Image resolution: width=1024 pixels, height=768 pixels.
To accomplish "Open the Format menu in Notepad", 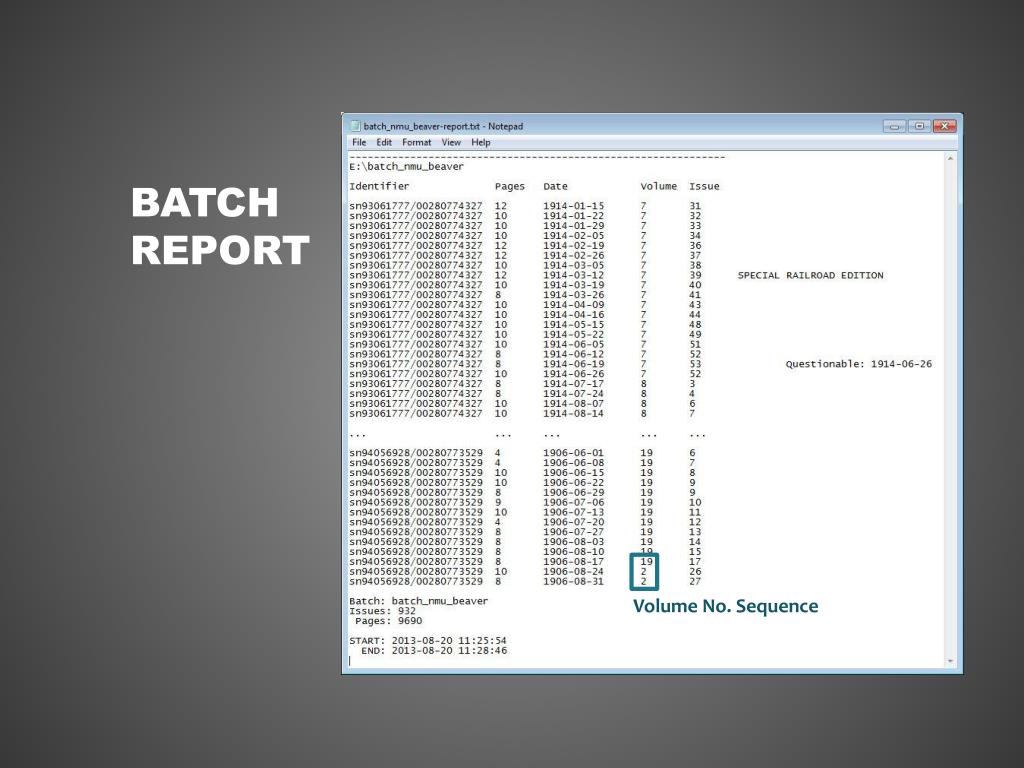I will pos(417,142).
